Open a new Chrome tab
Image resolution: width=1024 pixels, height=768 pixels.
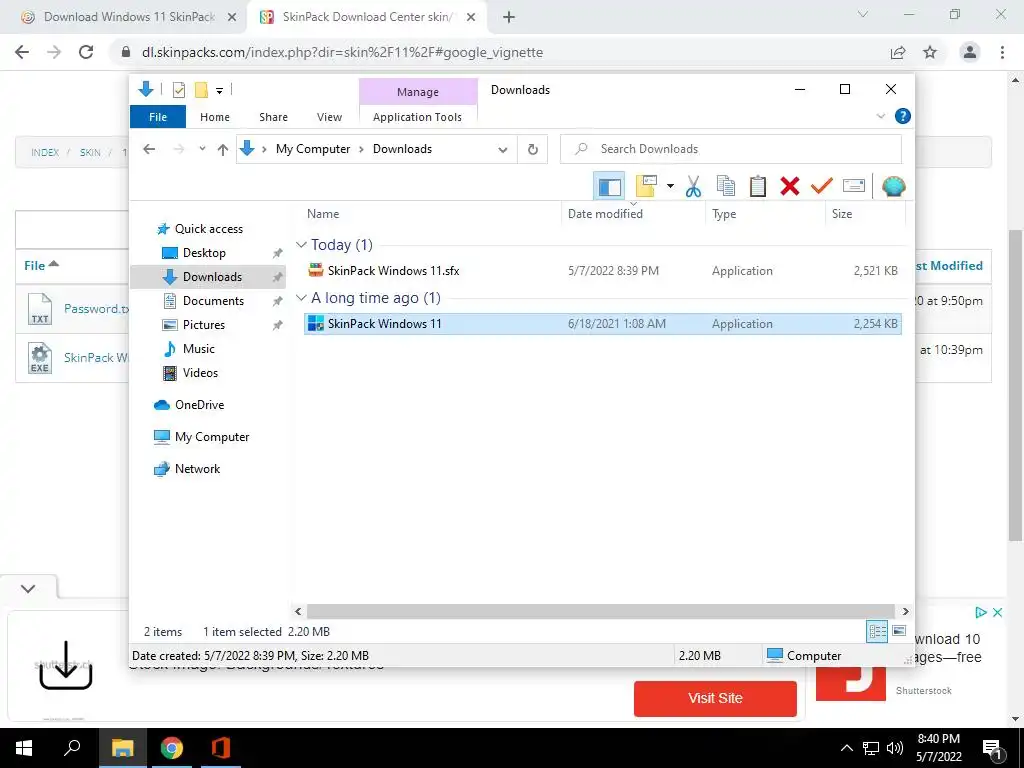pyautogui.click(x=509, y=17)
